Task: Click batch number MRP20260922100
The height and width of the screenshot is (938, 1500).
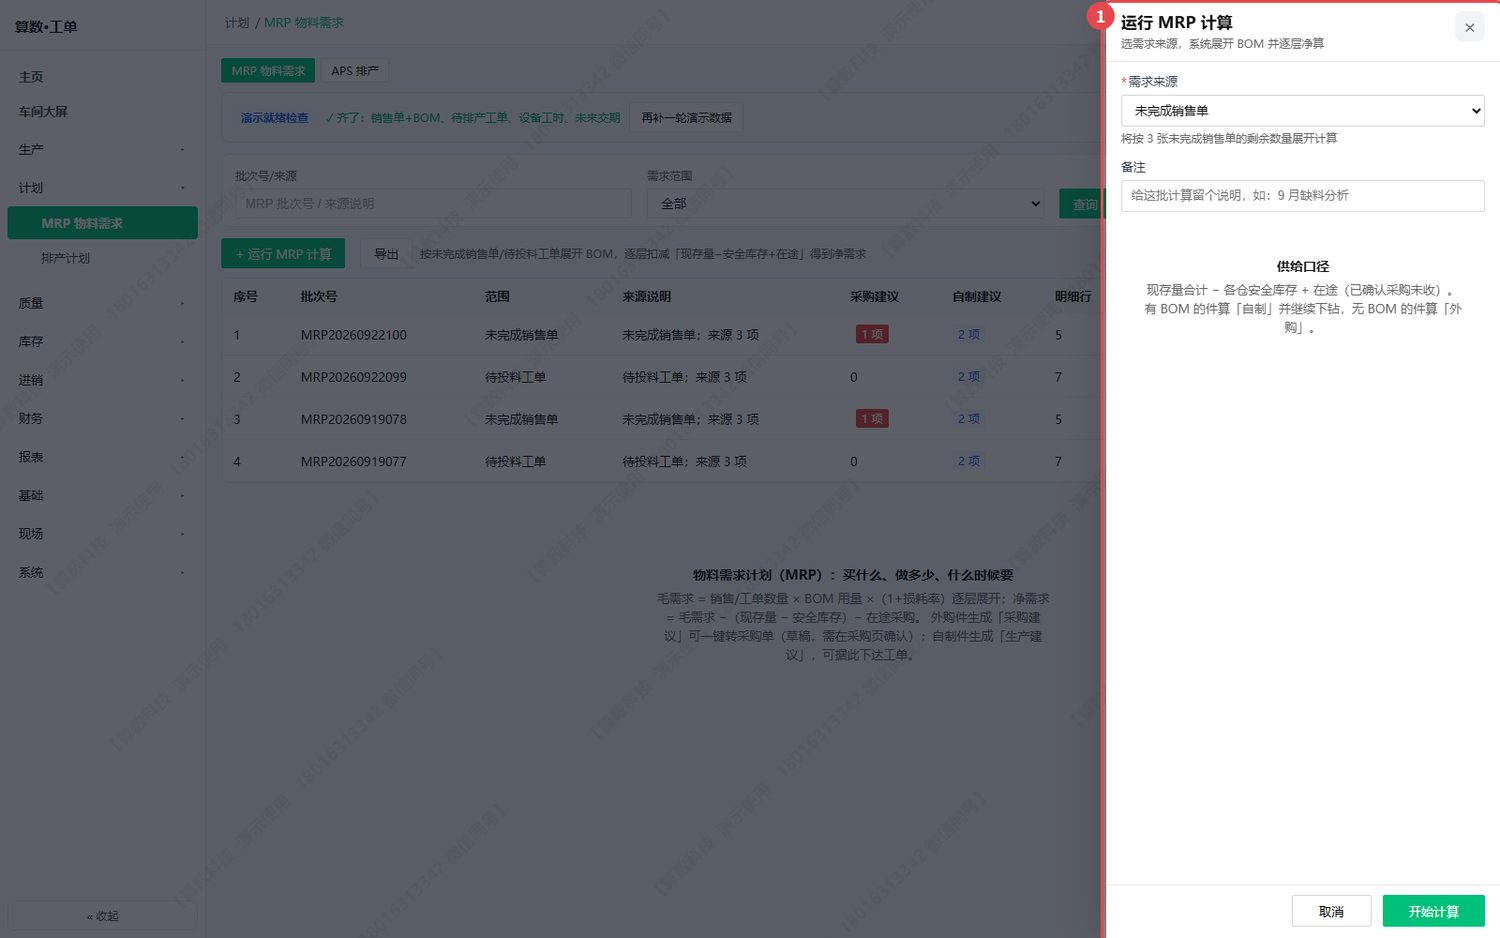Action: (x=354, y=335)
